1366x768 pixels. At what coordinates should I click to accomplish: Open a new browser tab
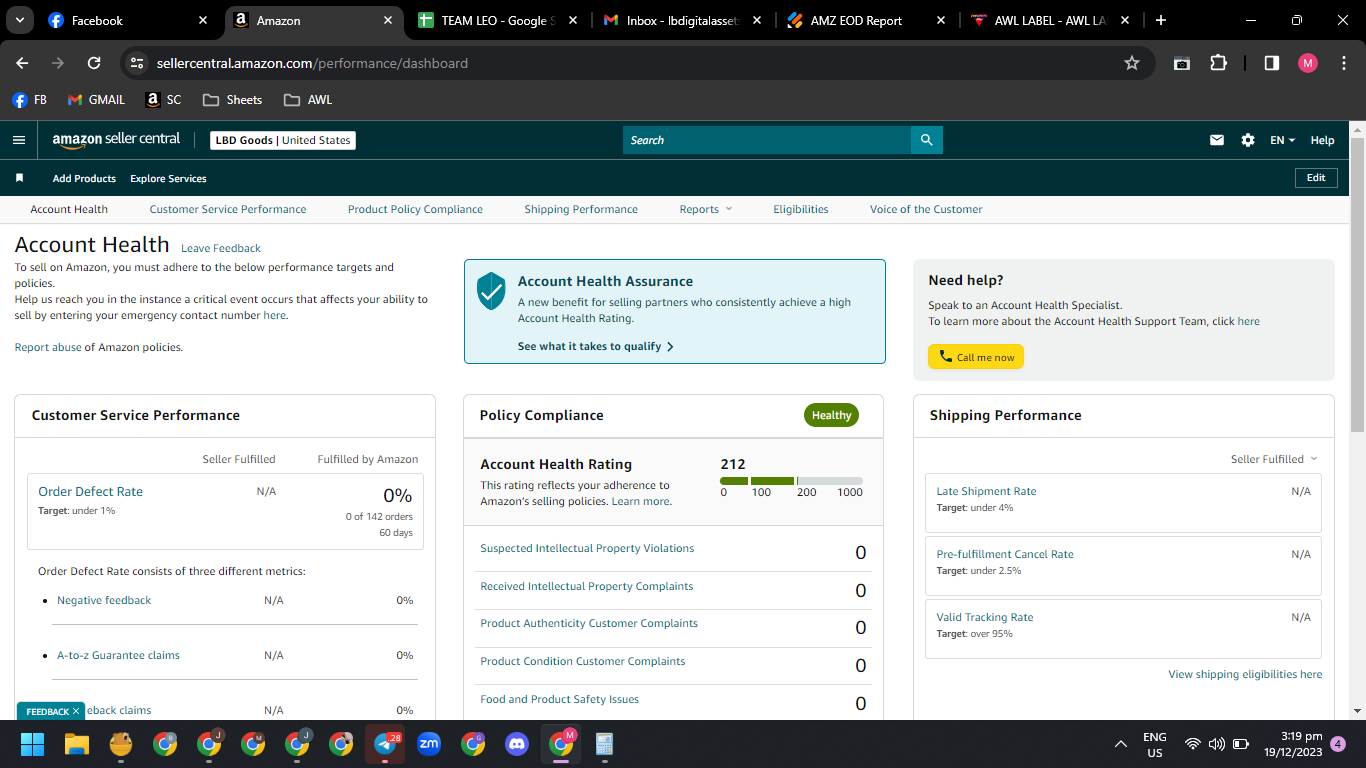(x=1160, y=20)
